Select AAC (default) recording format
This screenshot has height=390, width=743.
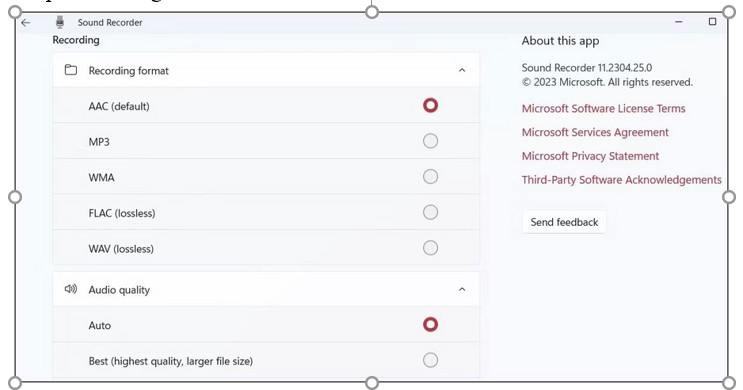[430, 106]
